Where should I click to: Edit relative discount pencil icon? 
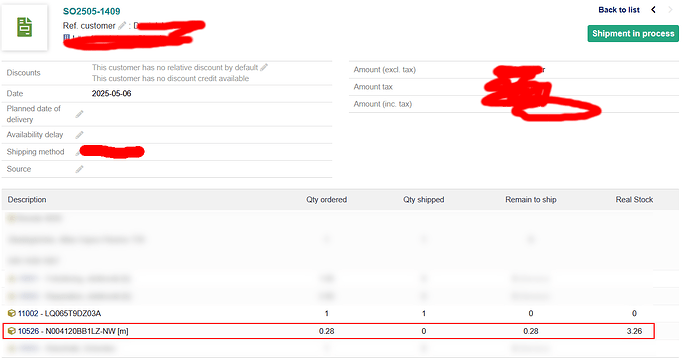tap(264, 67)
